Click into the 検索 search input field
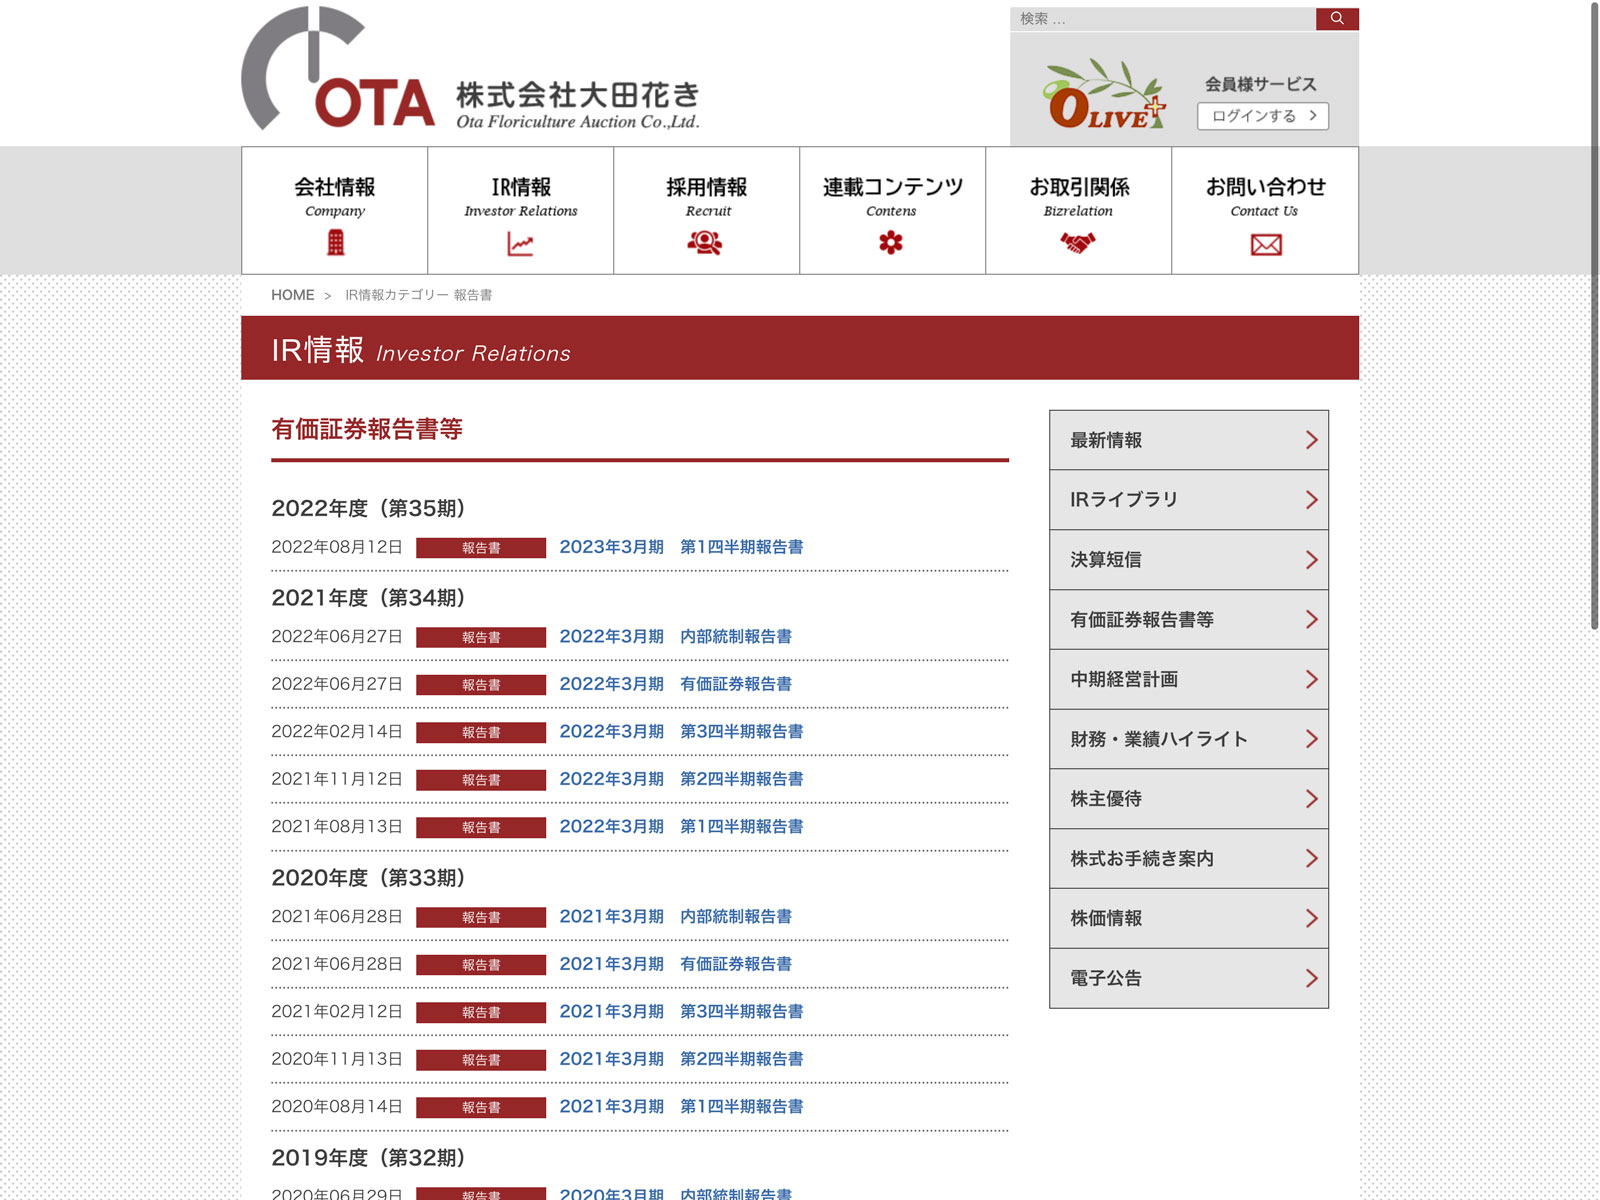Viewport: 1600px width, 1200px height. 1162,19
